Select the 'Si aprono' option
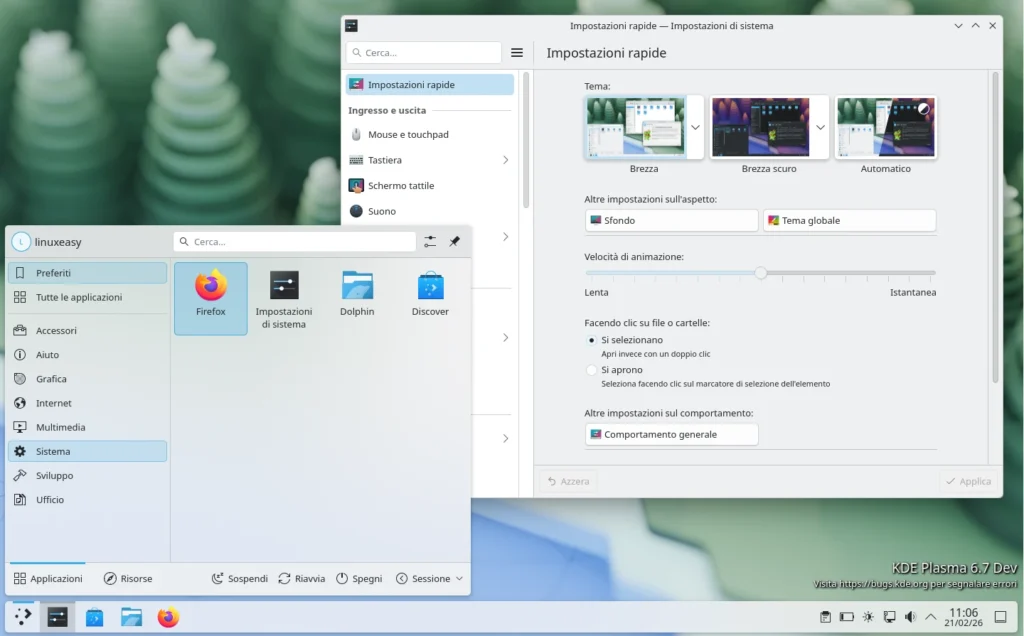This screenshot has width=1024, height=636. (x=591, y=369)
